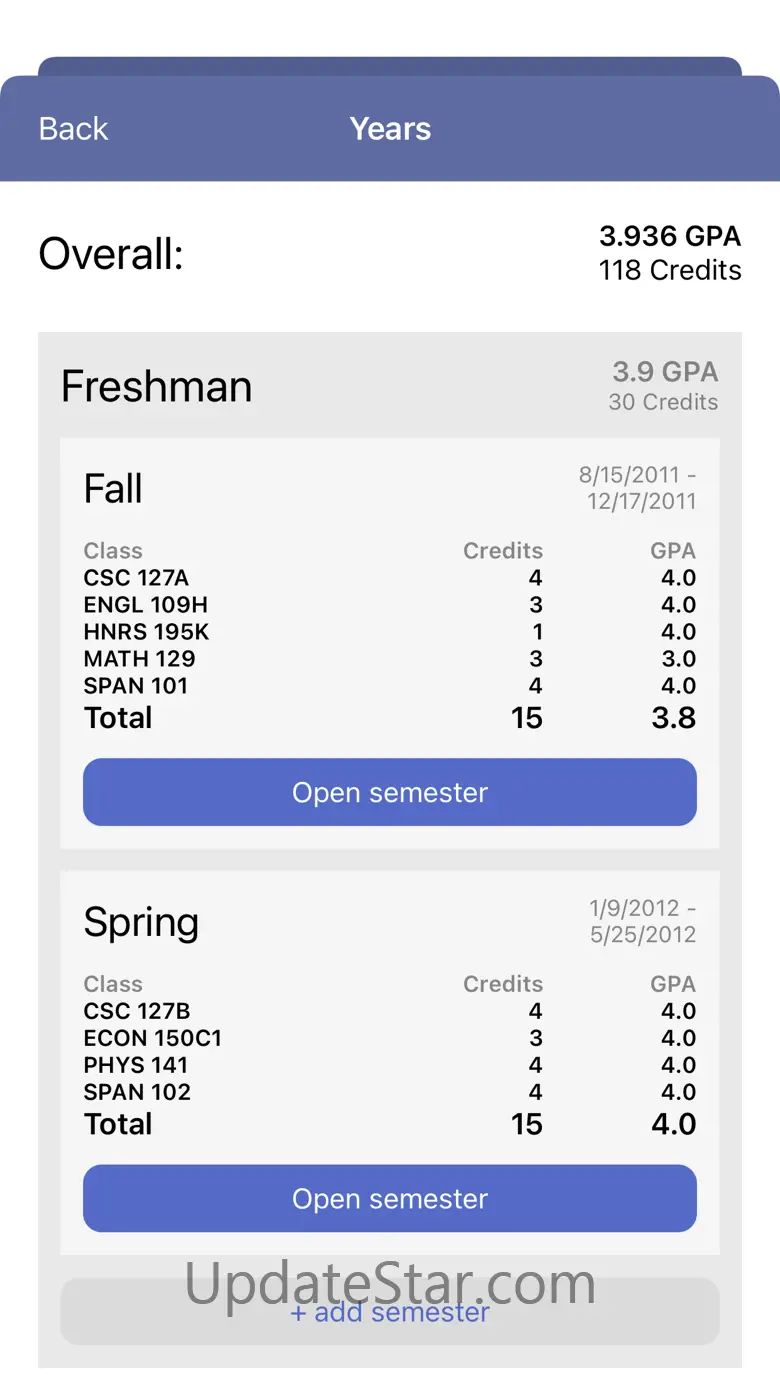Image resolution: width=780 pixels, height=1387 pixels.
Task: Tap the Spring date range 1/9/2012 - 5/25/2012
Action: pyautogui.click(x=643, y=921)
